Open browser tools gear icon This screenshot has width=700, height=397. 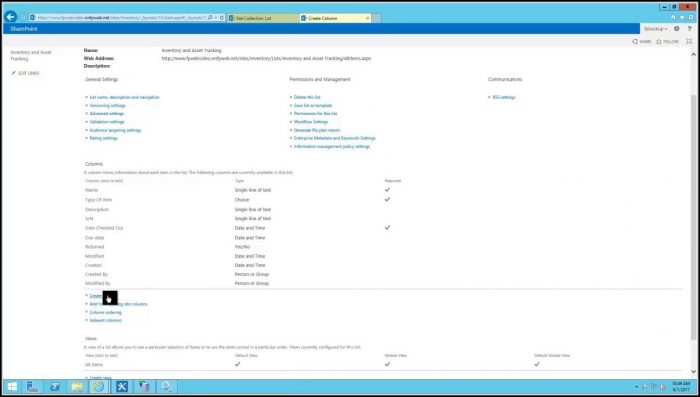coord(690,17)
